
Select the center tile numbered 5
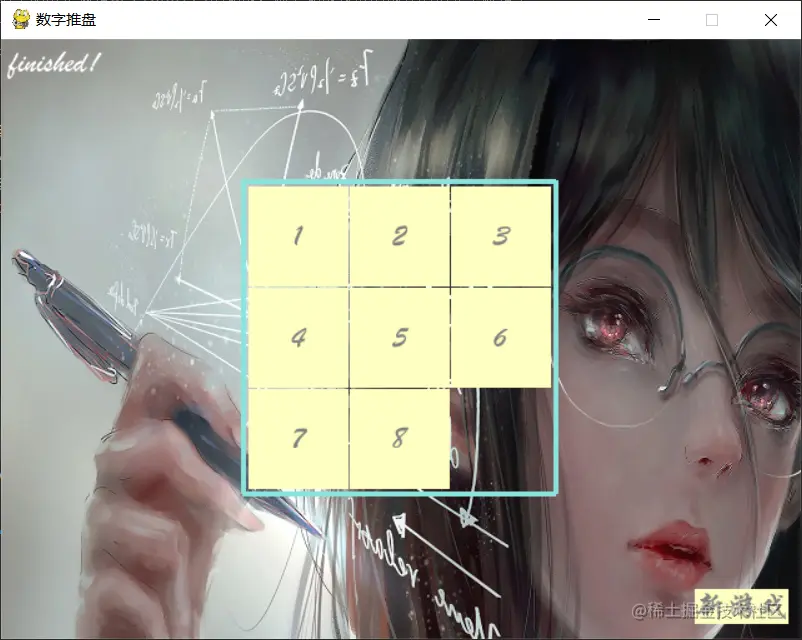pyautogui.click(x=399, y=337)
